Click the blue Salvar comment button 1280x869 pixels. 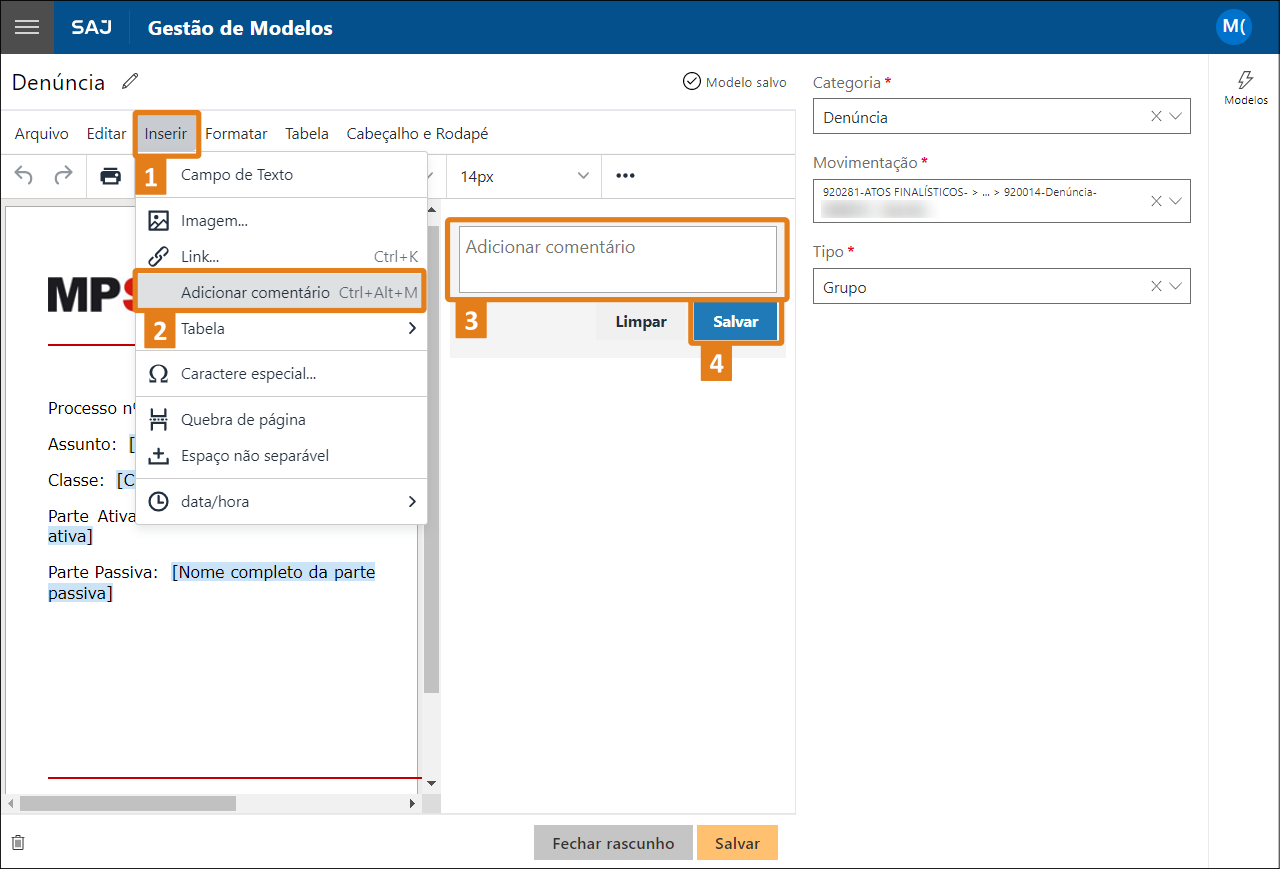click(735, 322)
